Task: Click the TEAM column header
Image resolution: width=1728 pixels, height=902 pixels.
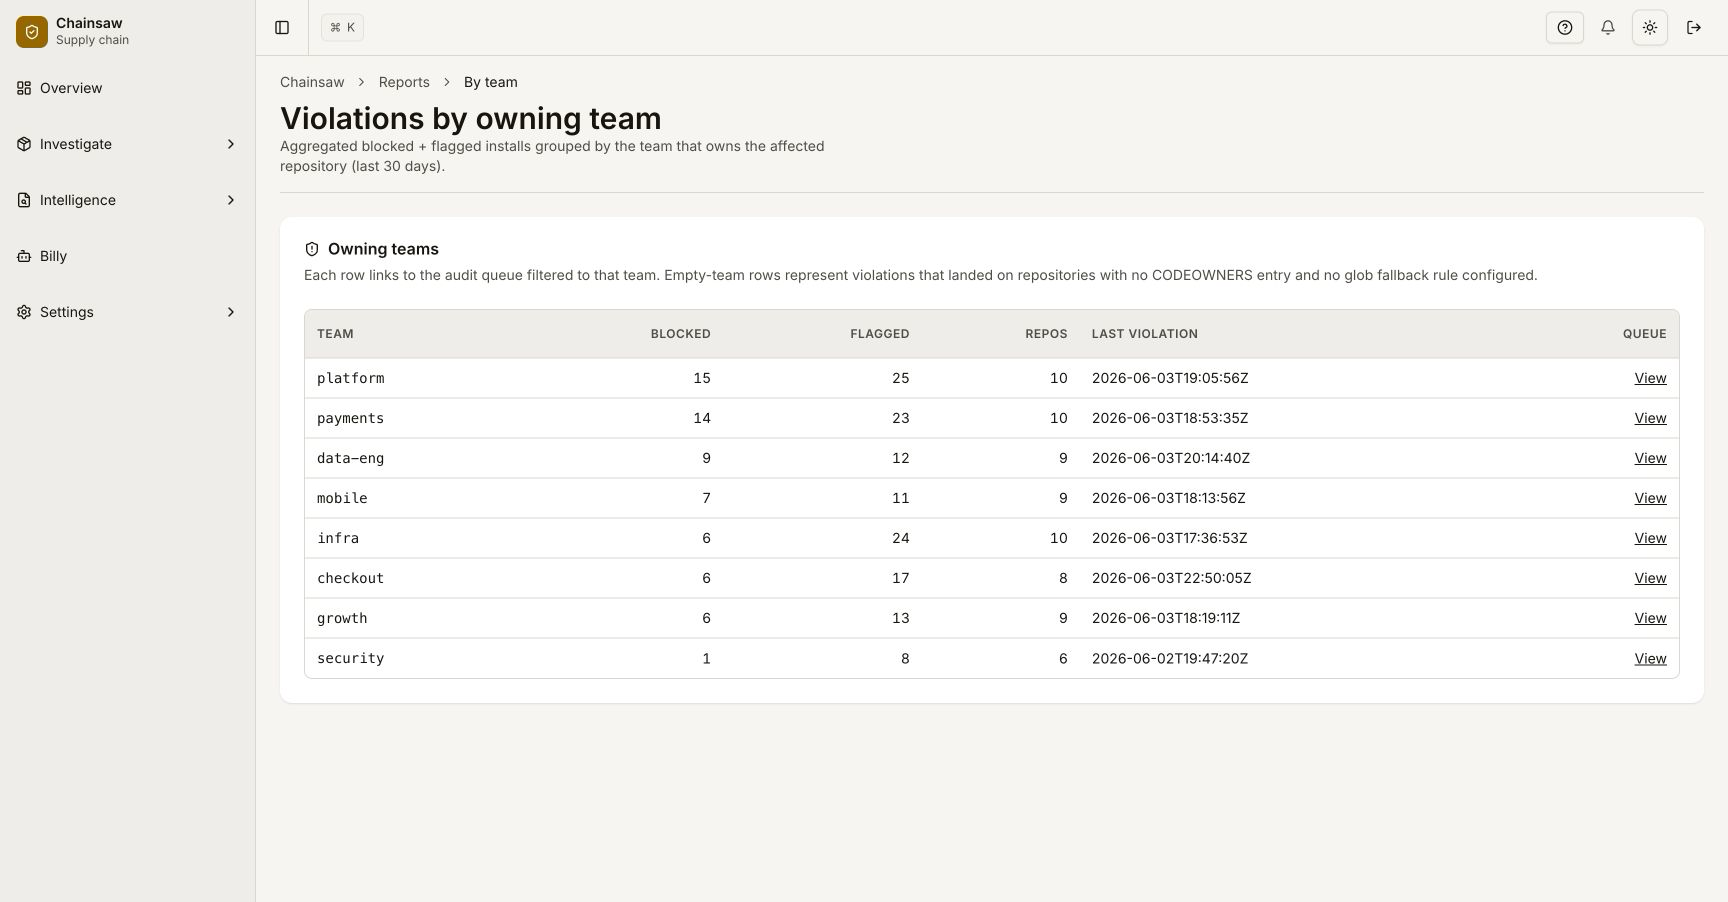Action: click(335, 334)
